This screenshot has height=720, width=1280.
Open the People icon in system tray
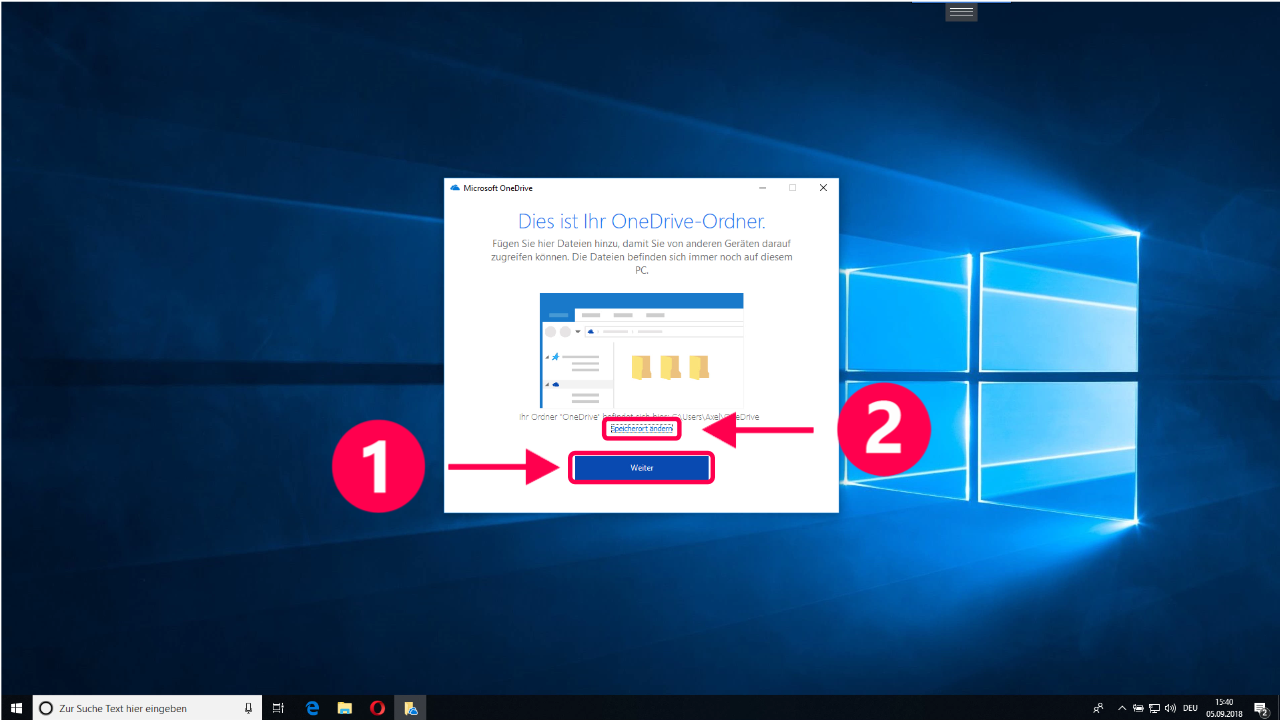(1098, 708)
